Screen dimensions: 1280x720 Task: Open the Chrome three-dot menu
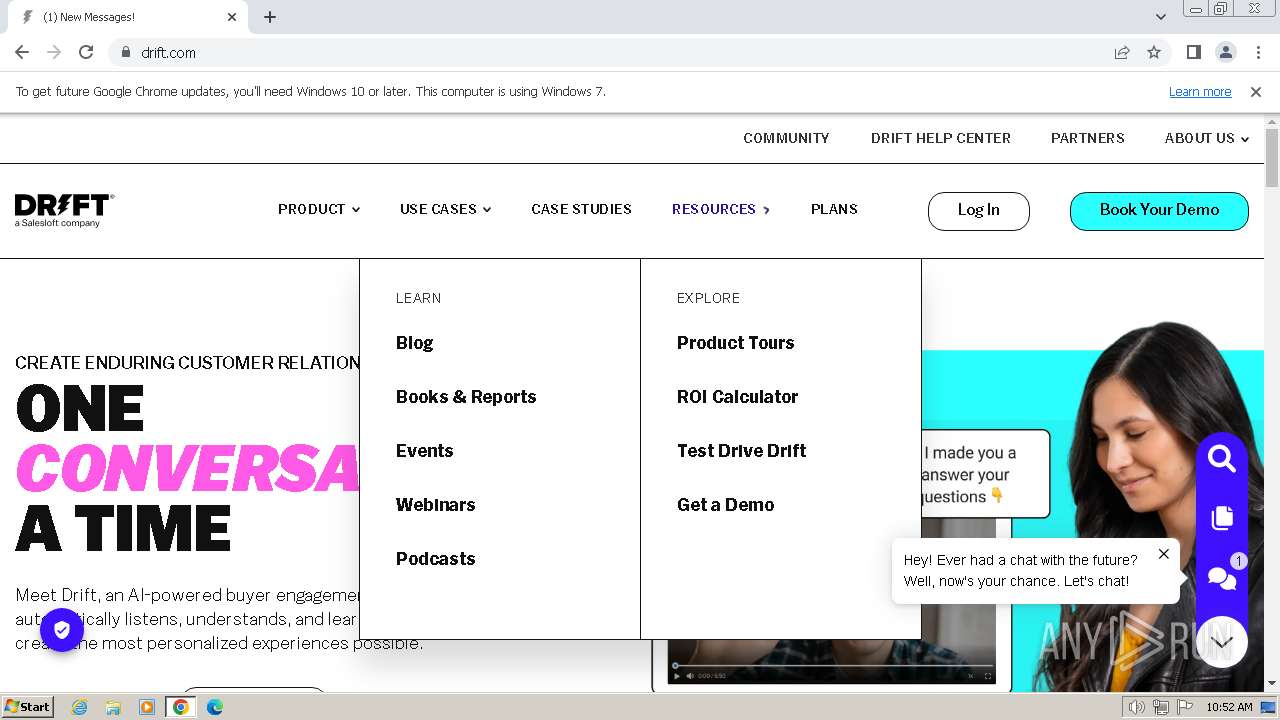1257,52
